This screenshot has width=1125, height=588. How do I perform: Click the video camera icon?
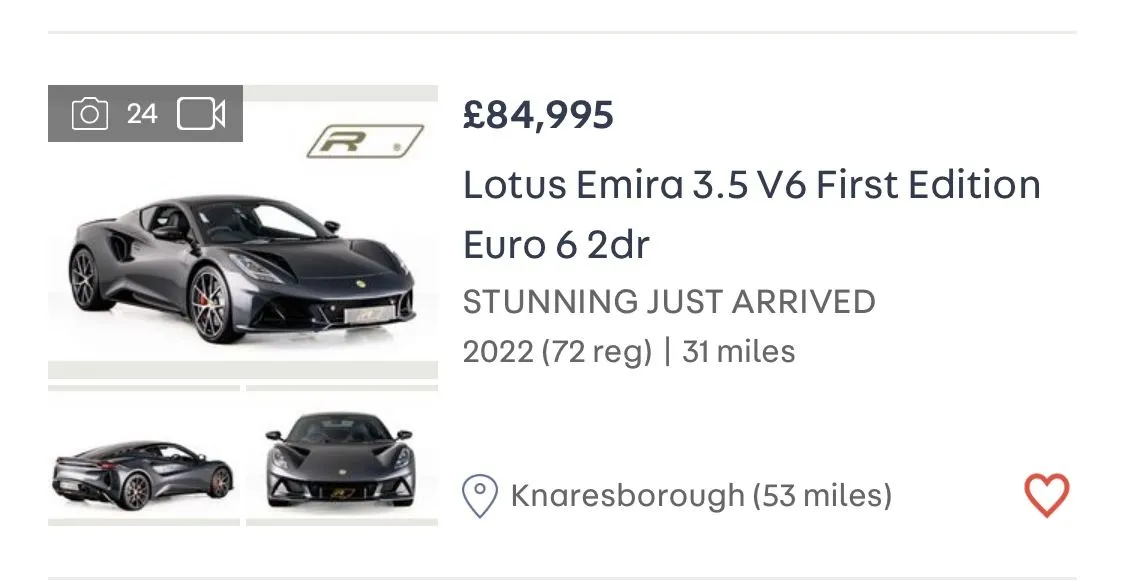(201, 114)
